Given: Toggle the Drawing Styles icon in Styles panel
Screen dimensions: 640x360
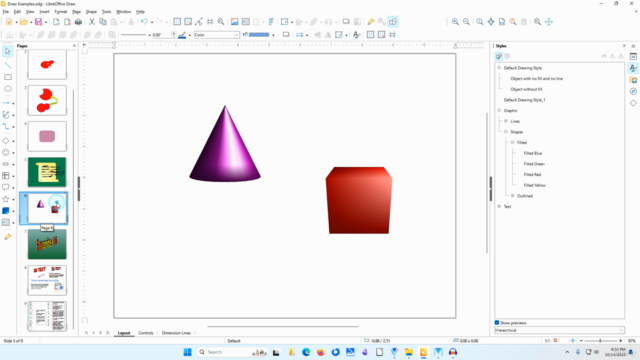Looking at the screenshot, I should pos(499,56).
